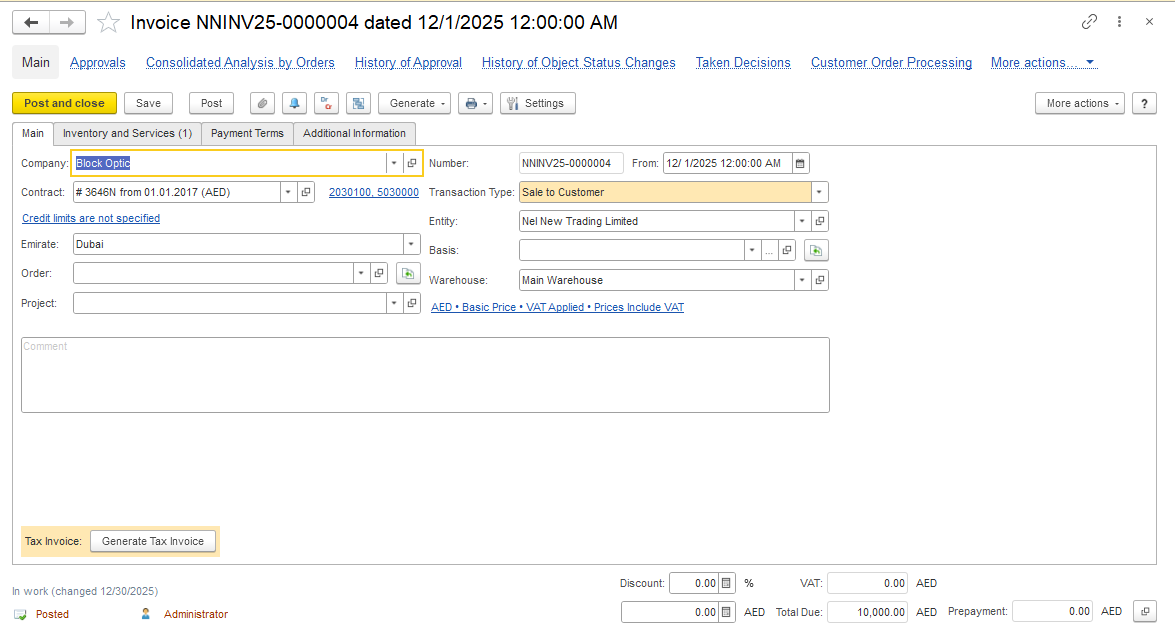Viewport: 1175px width, 634px height.
Task: Click green fill icon next to Order
Action: [x=408, y=274]
